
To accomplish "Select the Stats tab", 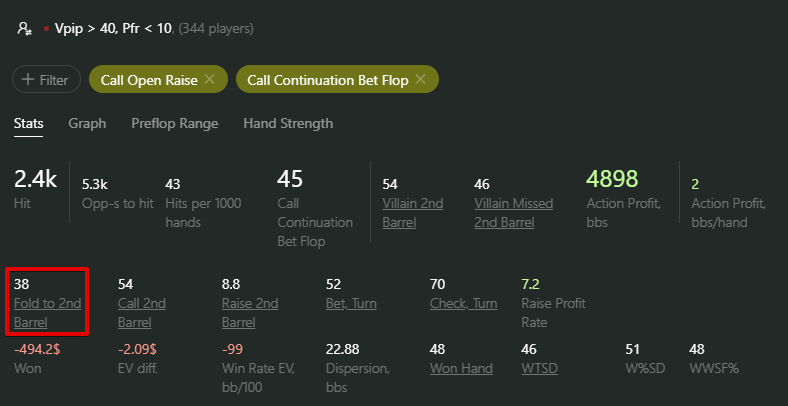I will pos(28,124).
